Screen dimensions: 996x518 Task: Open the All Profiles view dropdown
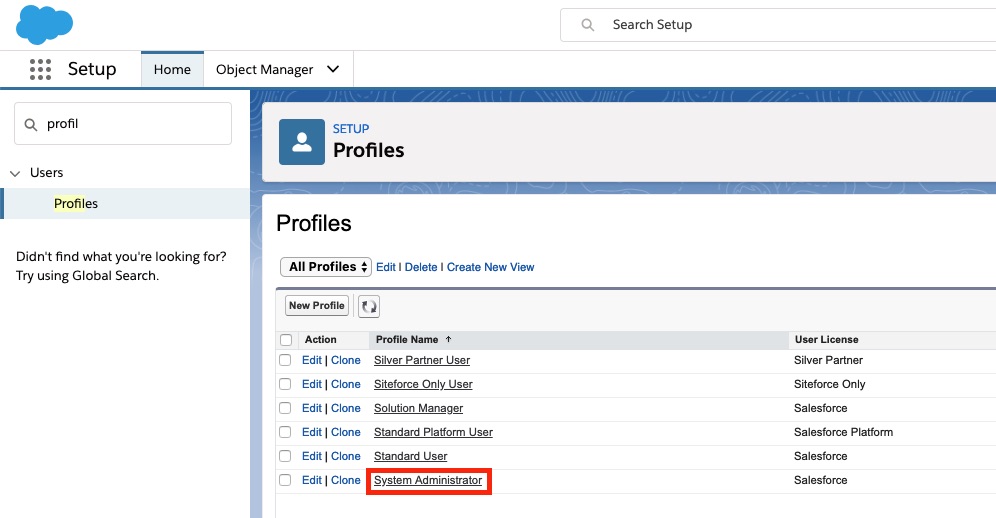(x=326, y=267)
